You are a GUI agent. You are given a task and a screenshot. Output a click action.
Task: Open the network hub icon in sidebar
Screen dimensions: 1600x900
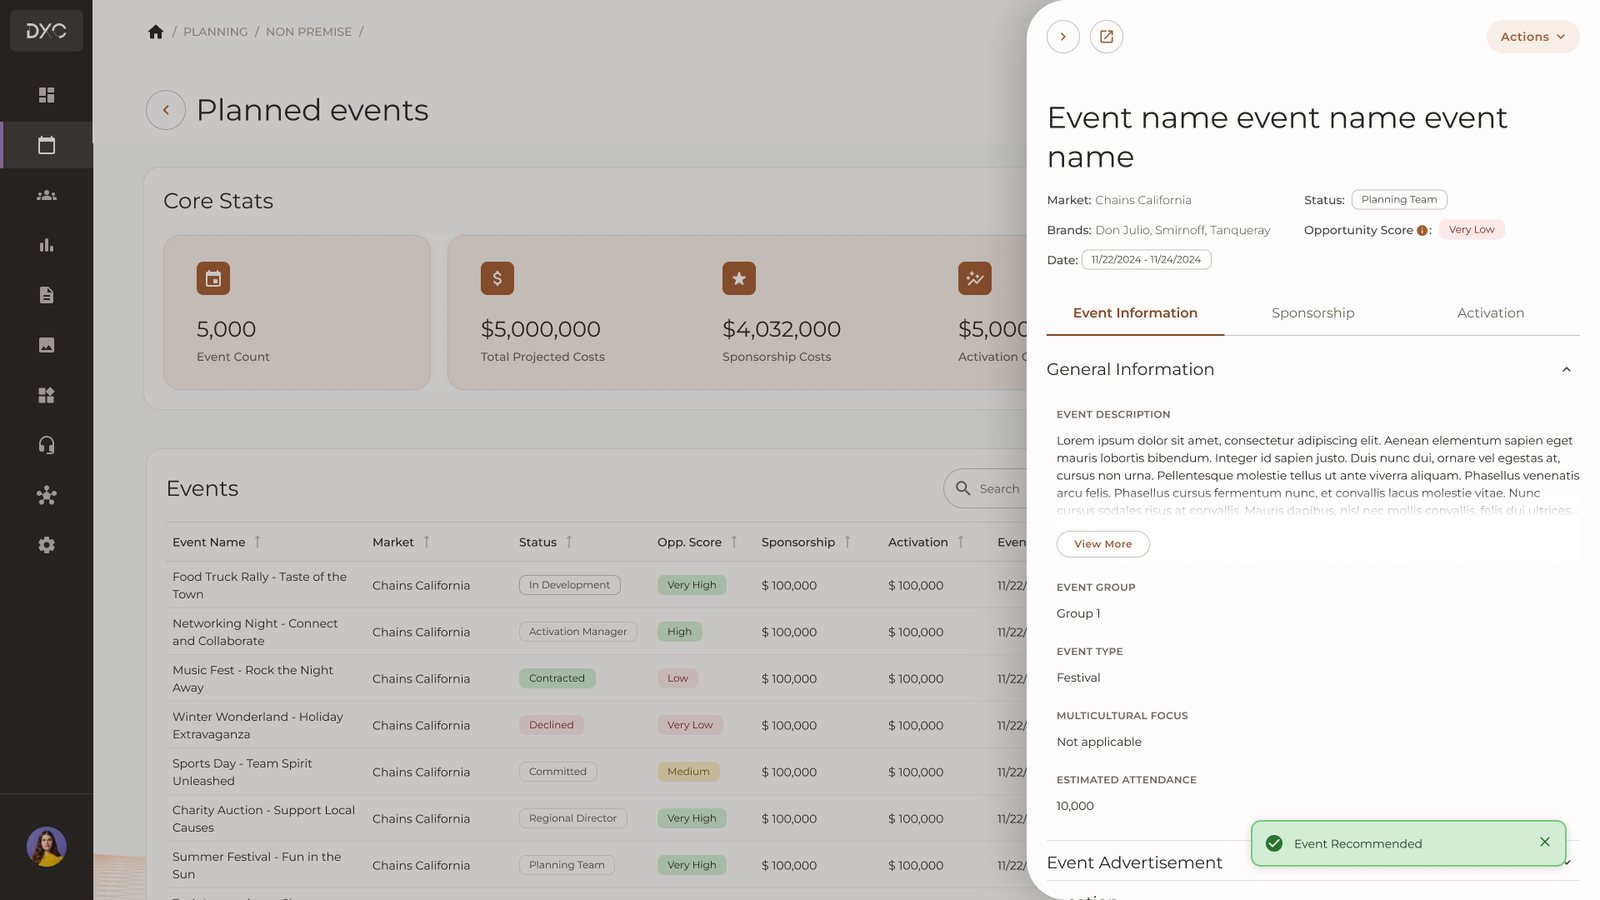click(46, 495)
